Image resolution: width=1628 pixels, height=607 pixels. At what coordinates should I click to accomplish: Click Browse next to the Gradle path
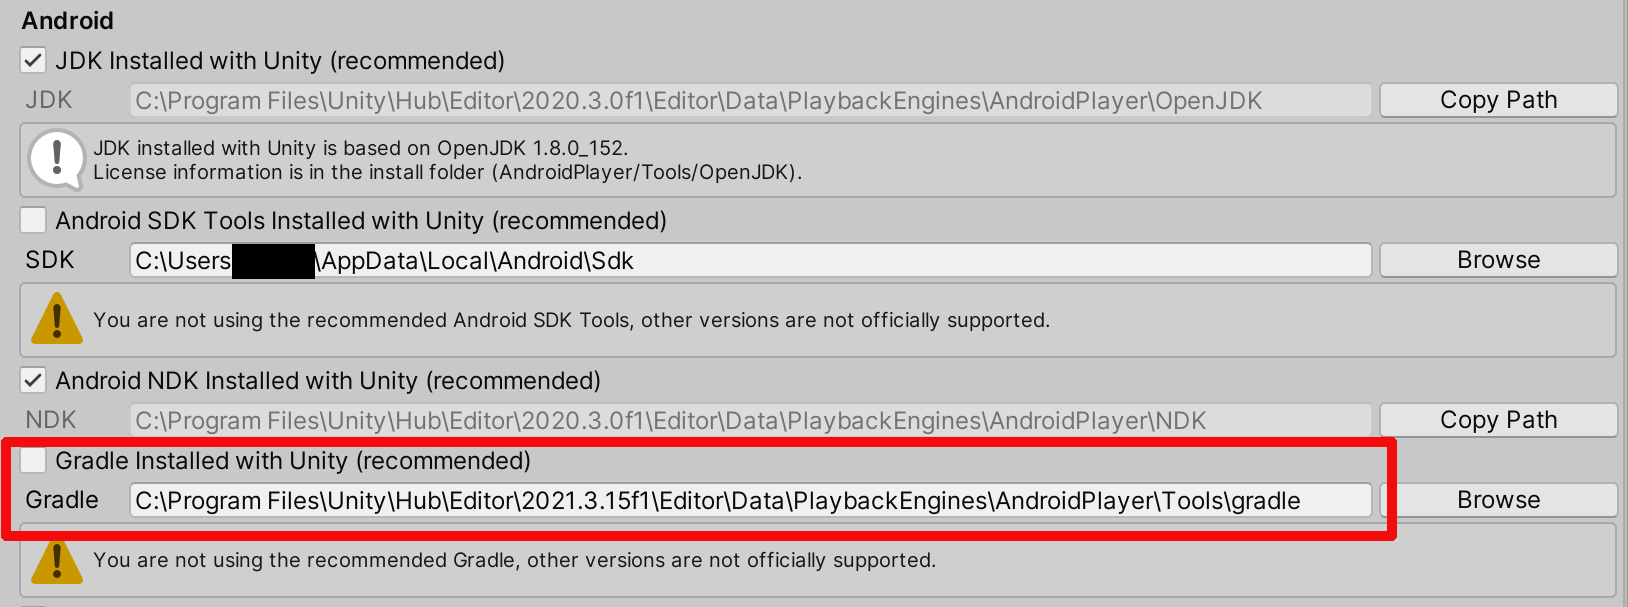click(x=1501, y=499)
